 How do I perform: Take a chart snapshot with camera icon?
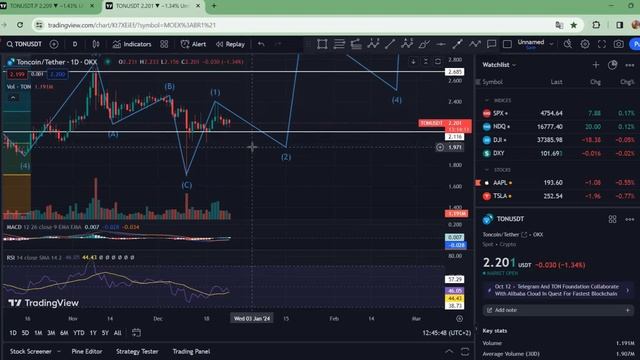coord(619,44)
